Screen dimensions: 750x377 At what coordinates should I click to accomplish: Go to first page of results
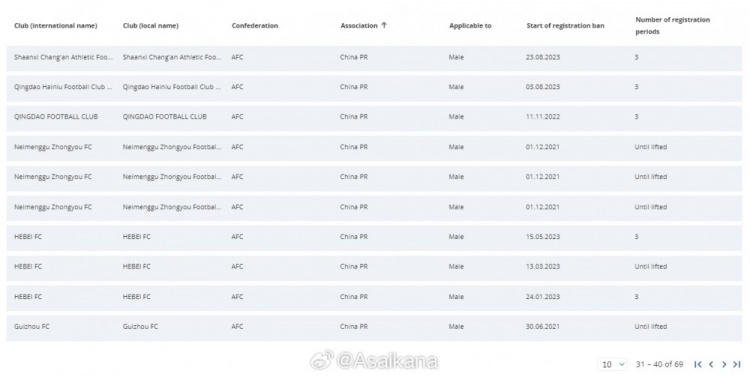[698, 365]
